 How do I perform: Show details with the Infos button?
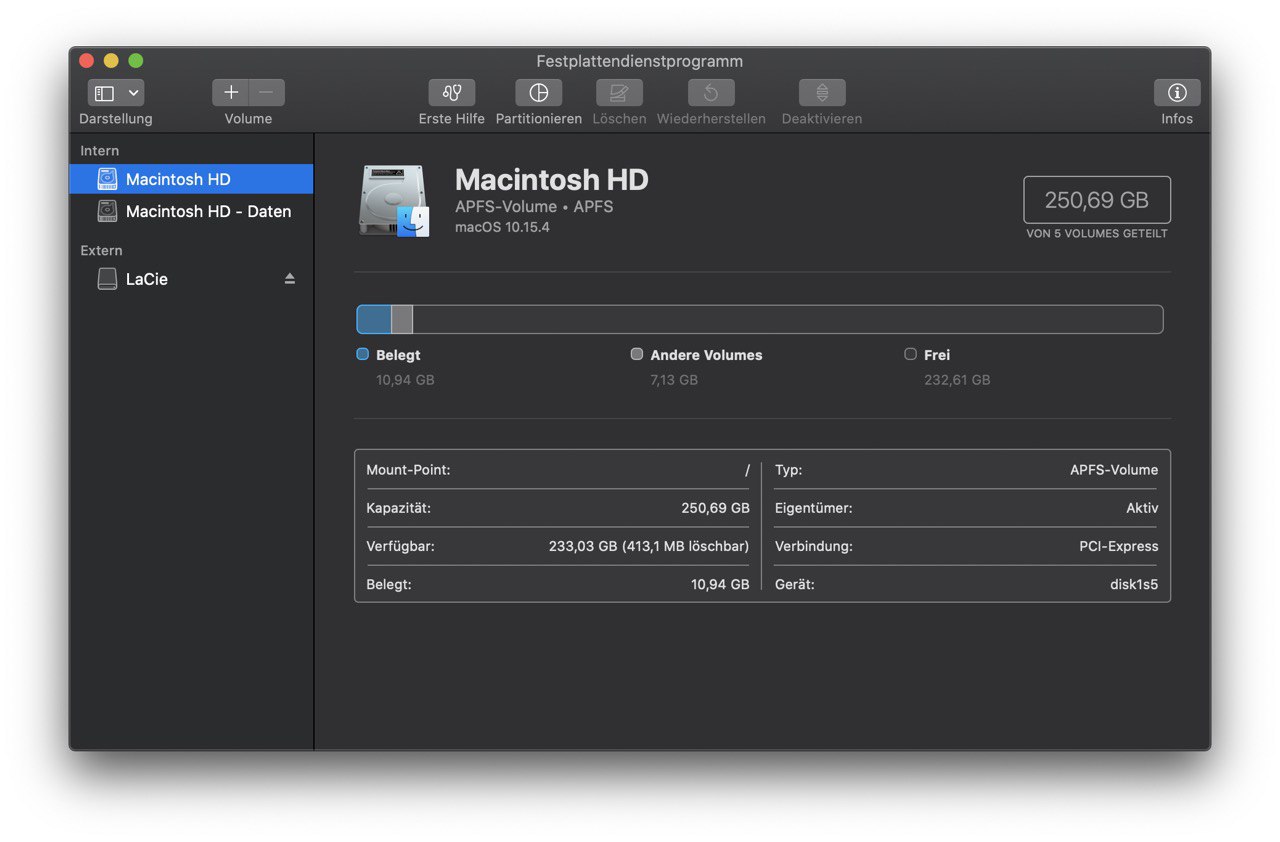point(1177,93)
